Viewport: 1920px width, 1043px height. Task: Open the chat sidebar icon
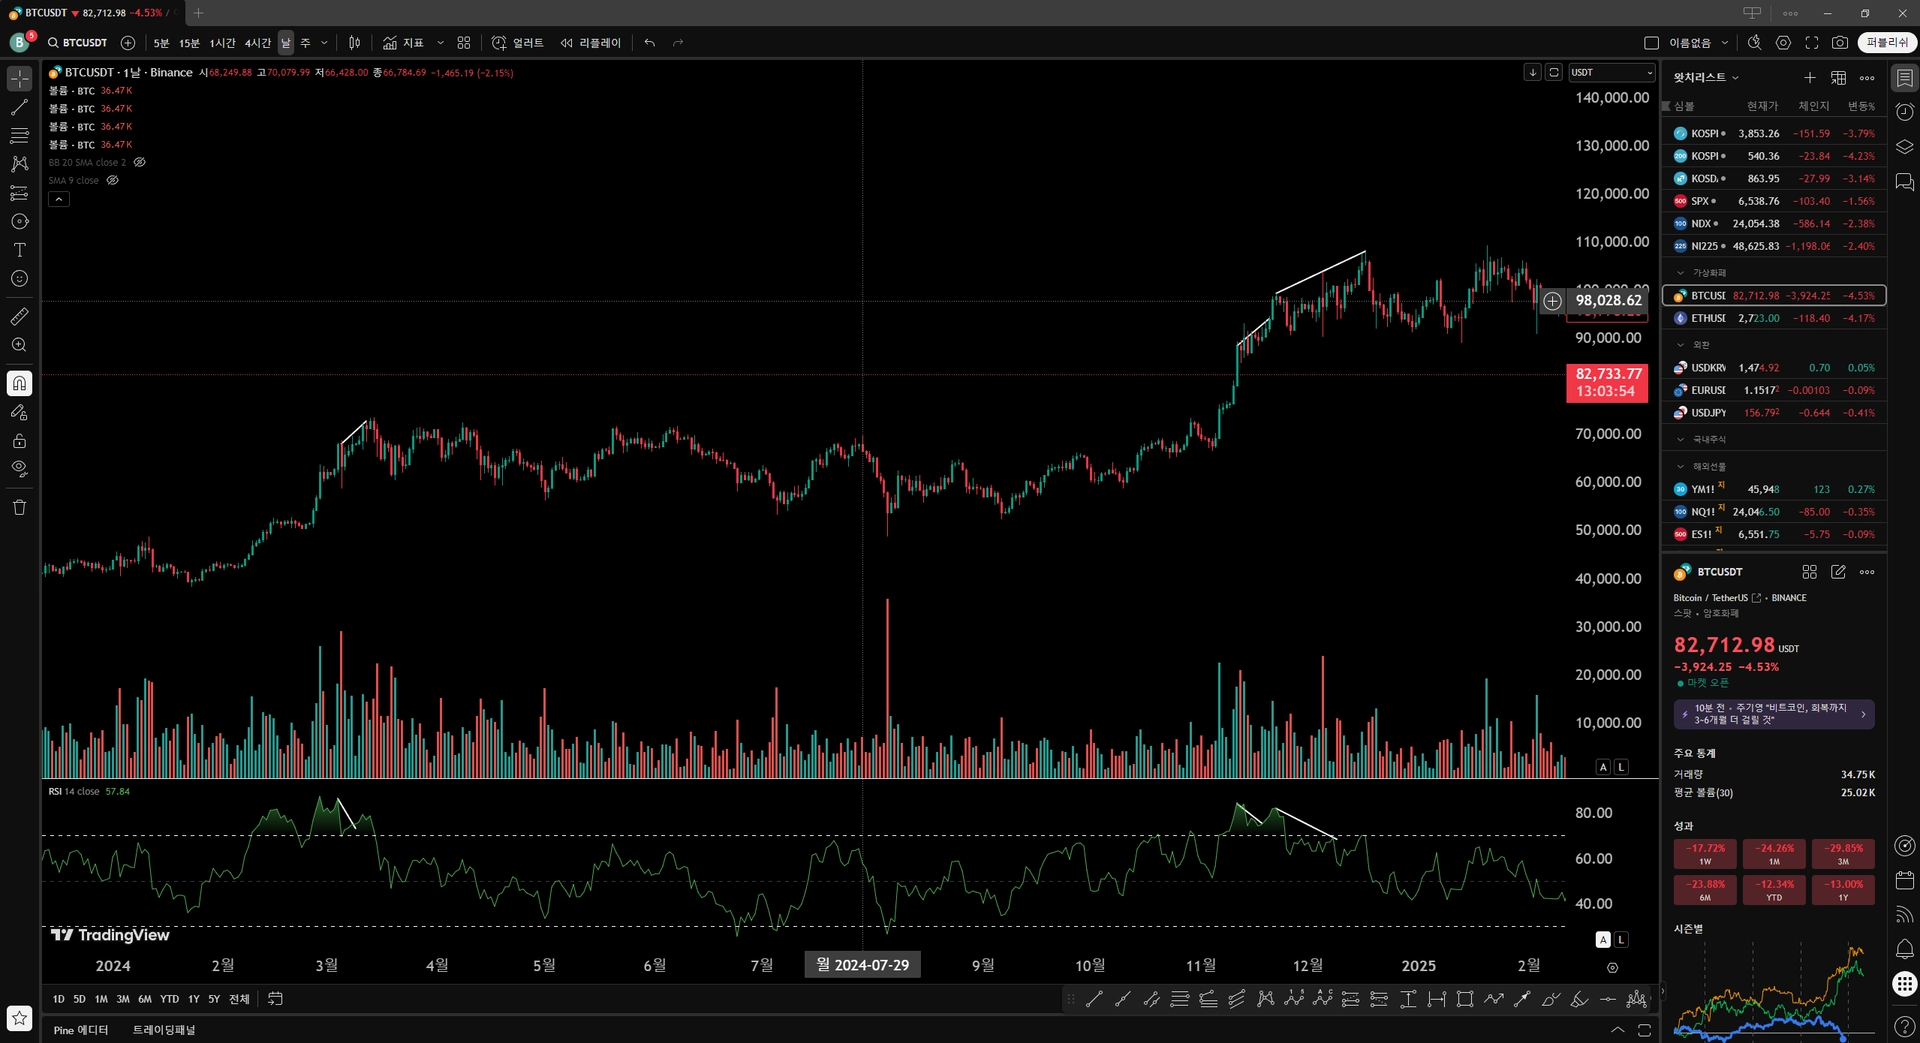(1905, 182)
